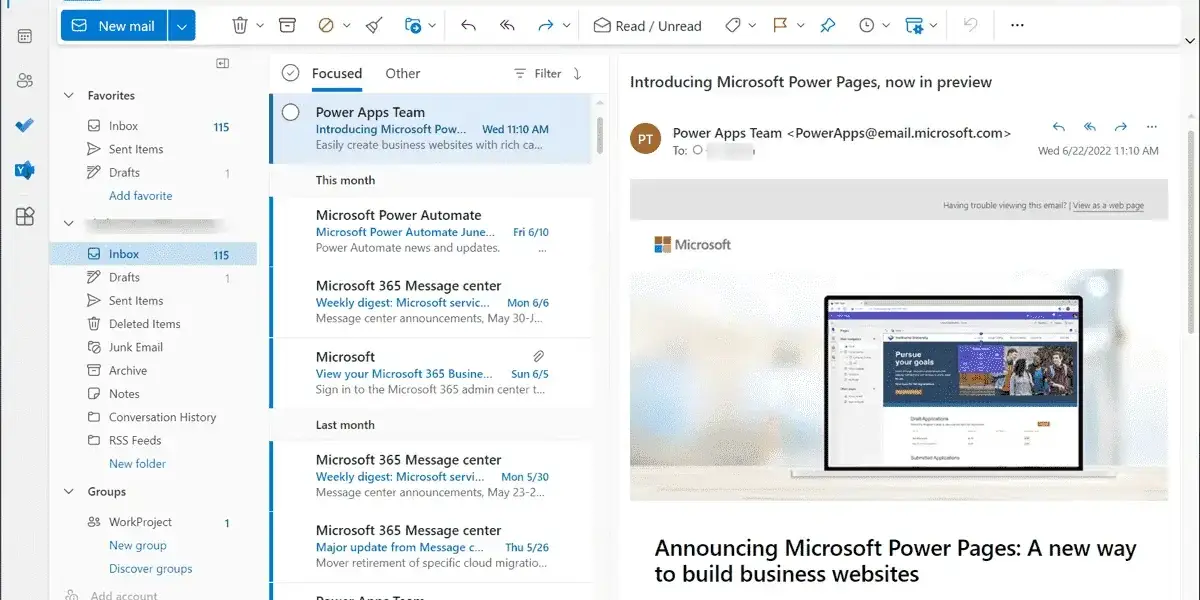Open the Yammer app from the left rail
This screenshot has height=600, width=1200.
tap(25, 171)
